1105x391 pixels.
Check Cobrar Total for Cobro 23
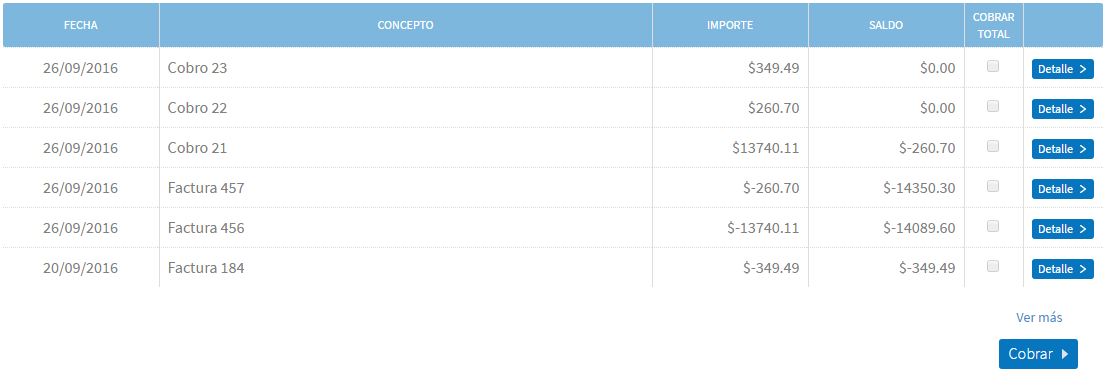pyautogui.click(x=993, y=66)
